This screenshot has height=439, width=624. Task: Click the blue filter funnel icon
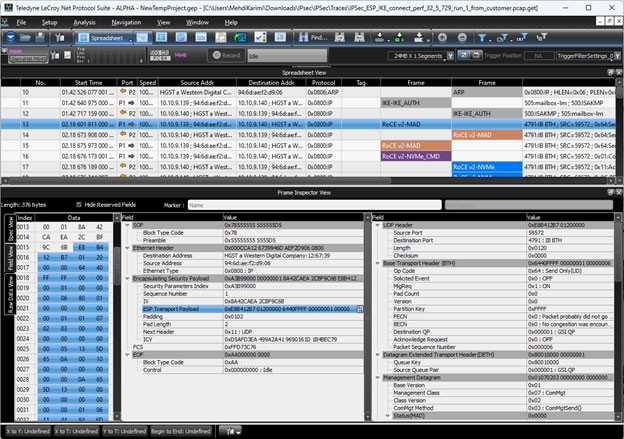coord(482,38)
